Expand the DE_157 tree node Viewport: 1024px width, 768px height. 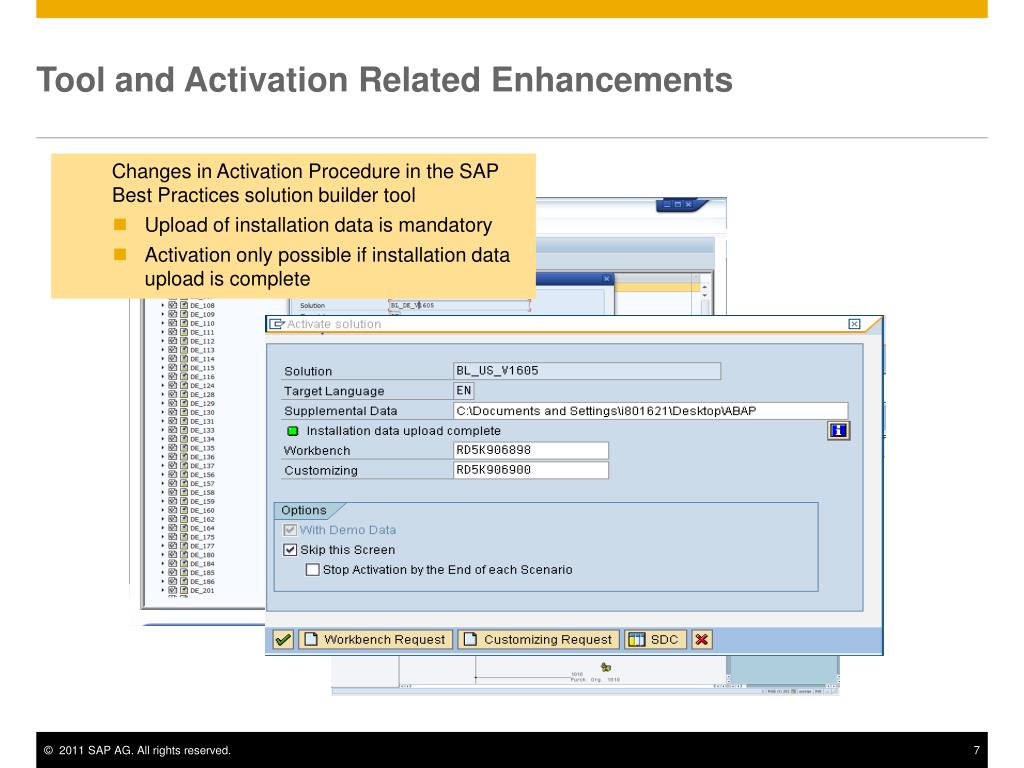pyautogui.click(x=163, y=484)
